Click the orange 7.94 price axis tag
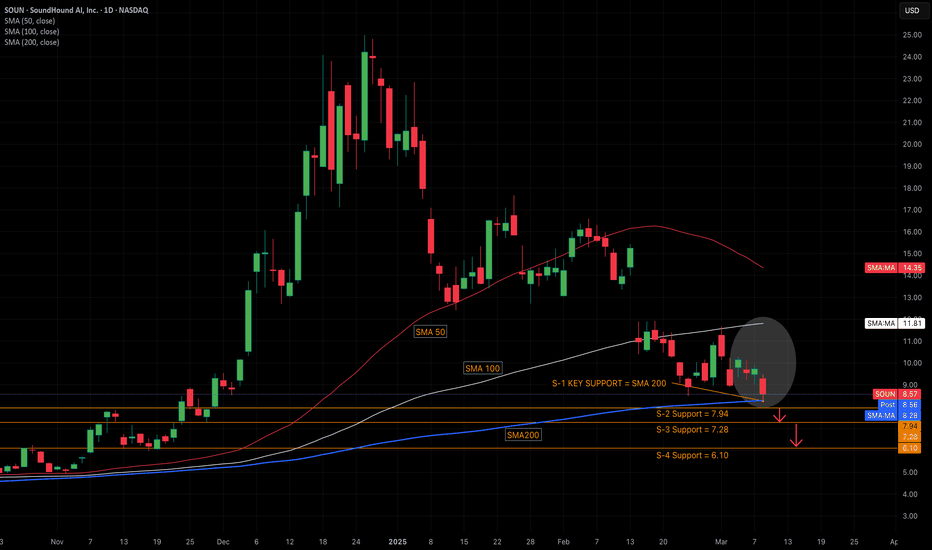The width and height of the screenshot is (932, 550). 910,426
